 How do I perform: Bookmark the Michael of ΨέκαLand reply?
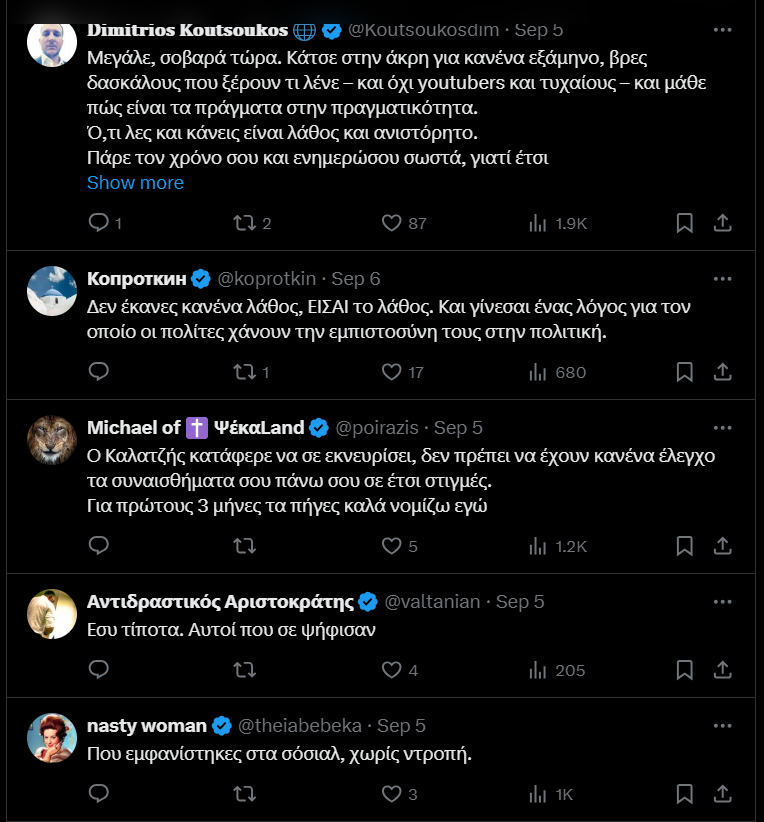click(x=684, y=546)
